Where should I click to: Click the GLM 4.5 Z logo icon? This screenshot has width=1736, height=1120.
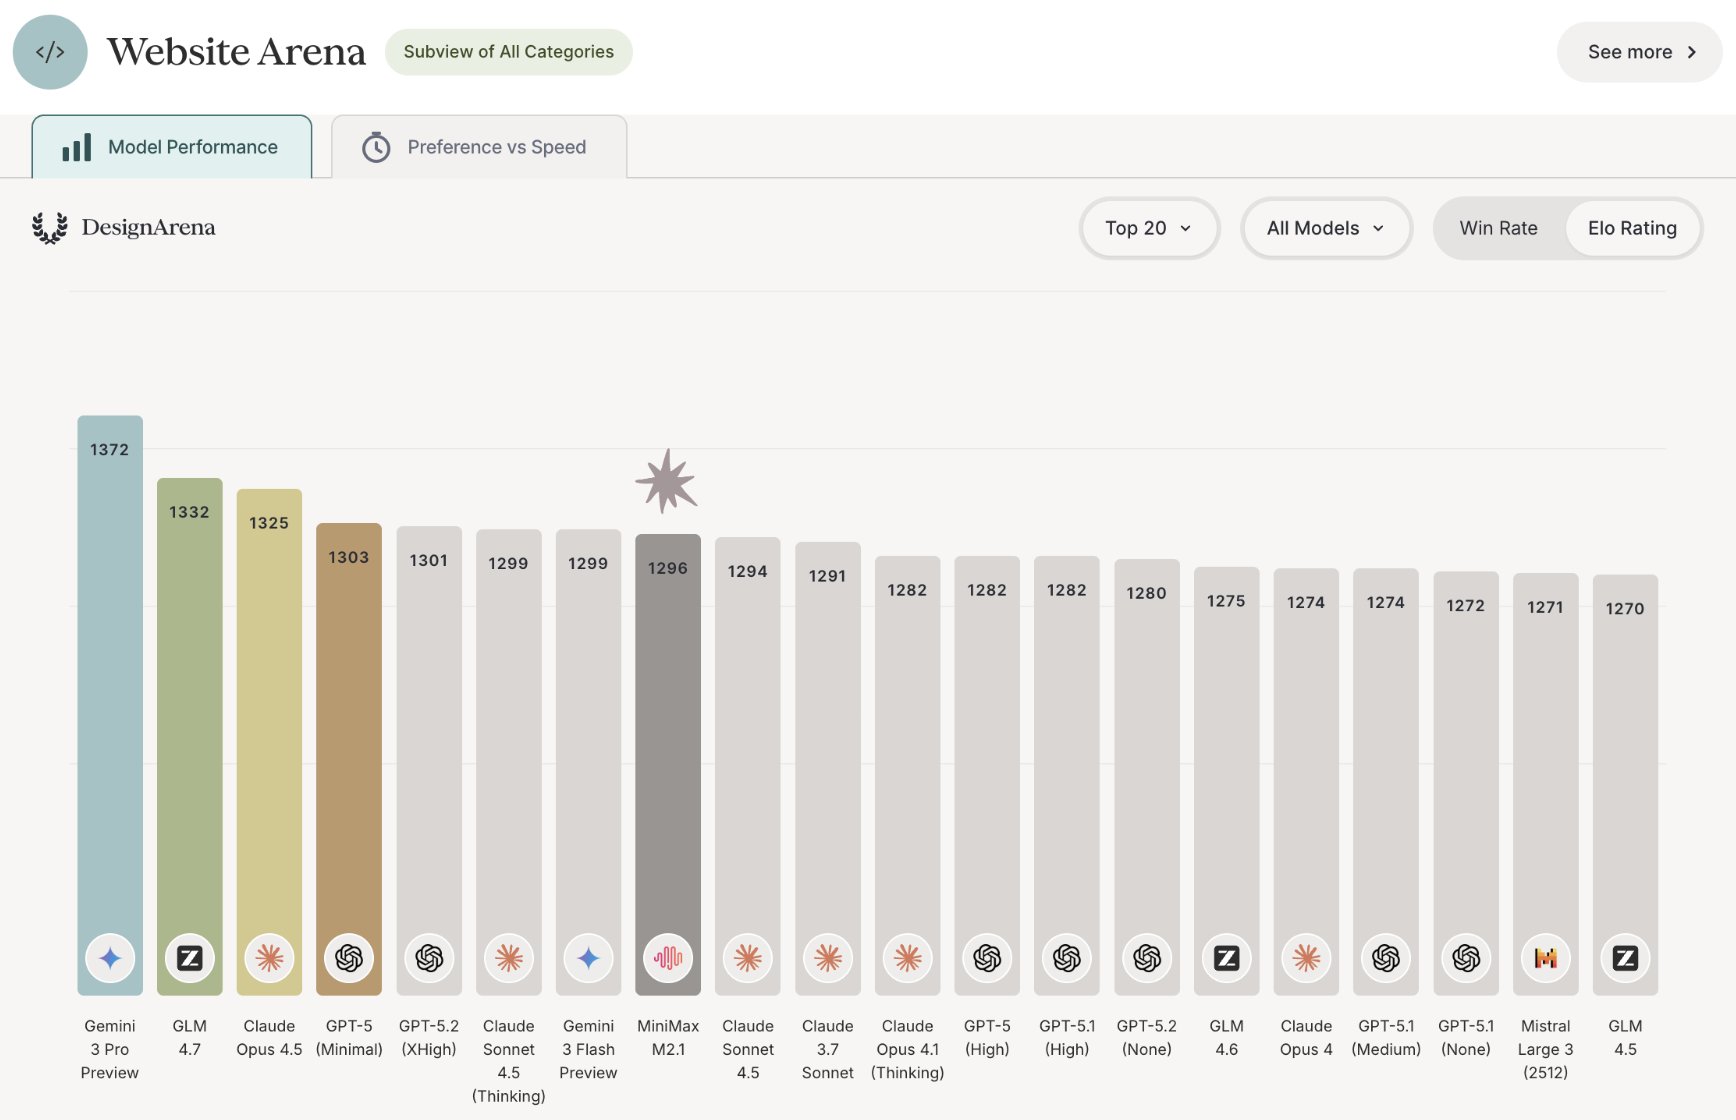point(1625,958)
